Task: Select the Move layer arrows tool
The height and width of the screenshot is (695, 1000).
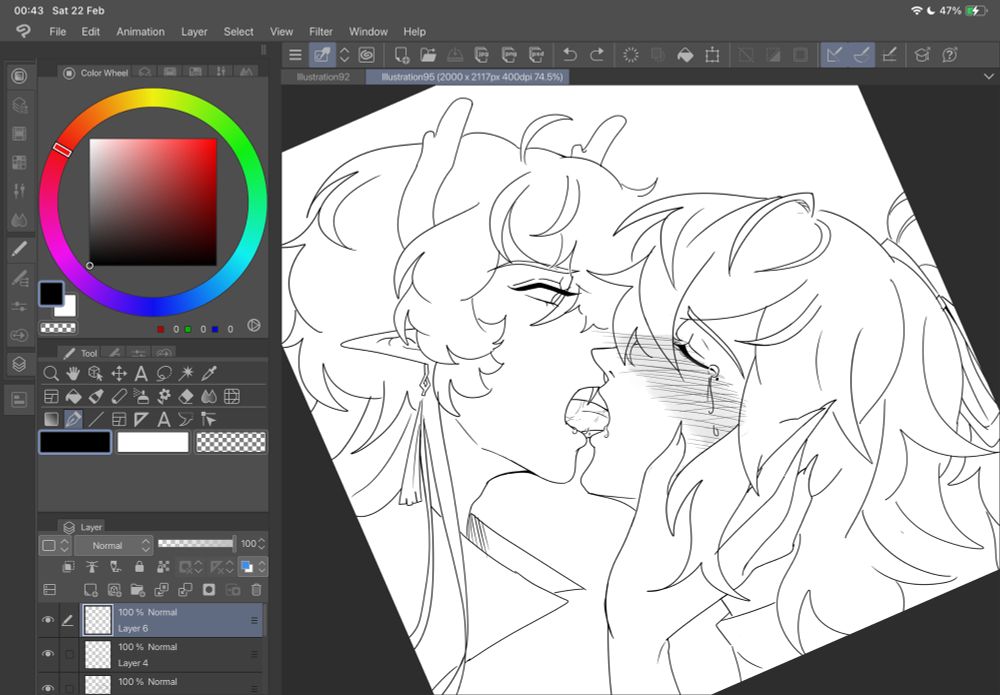Action: [x=119, y=373]
